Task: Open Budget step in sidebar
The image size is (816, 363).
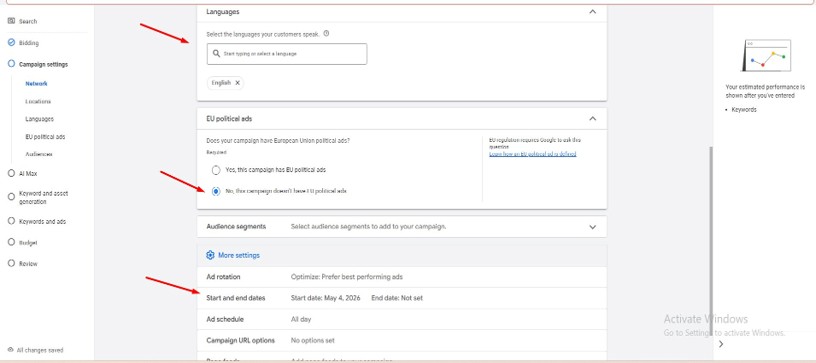Action: click(28, 243)
